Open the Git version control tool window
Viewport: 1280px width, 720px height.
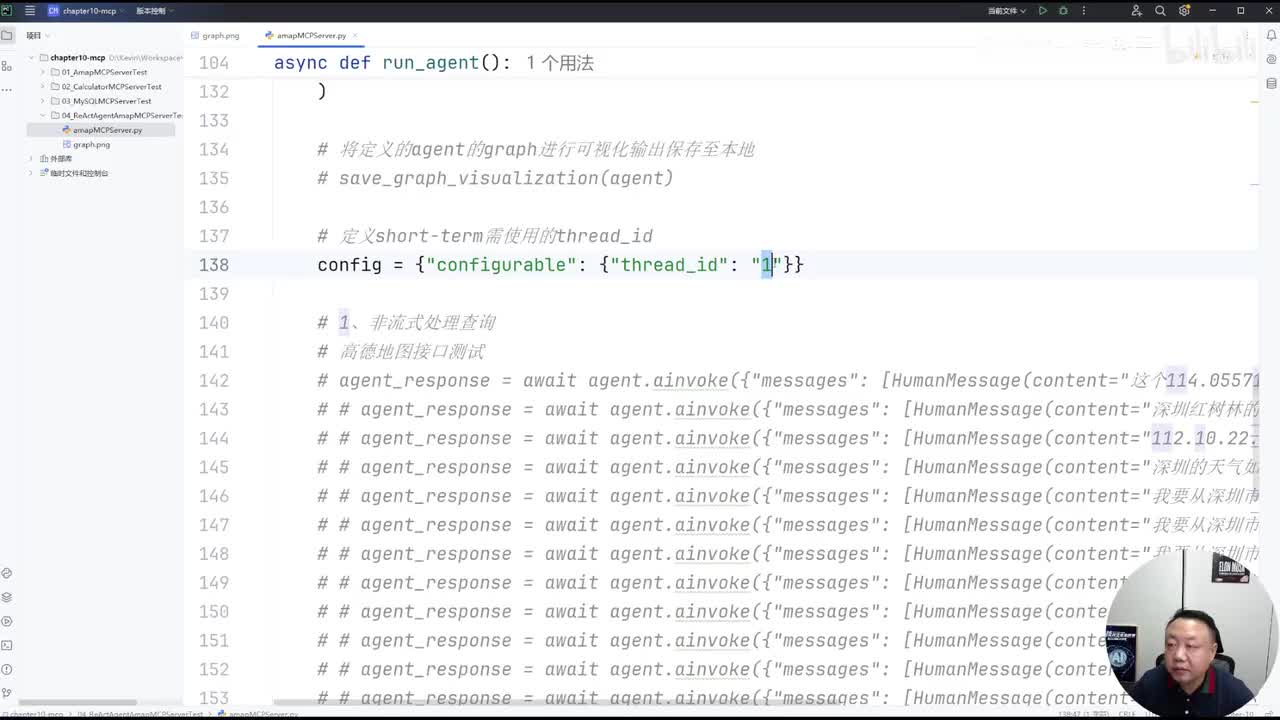coord(7,693)
